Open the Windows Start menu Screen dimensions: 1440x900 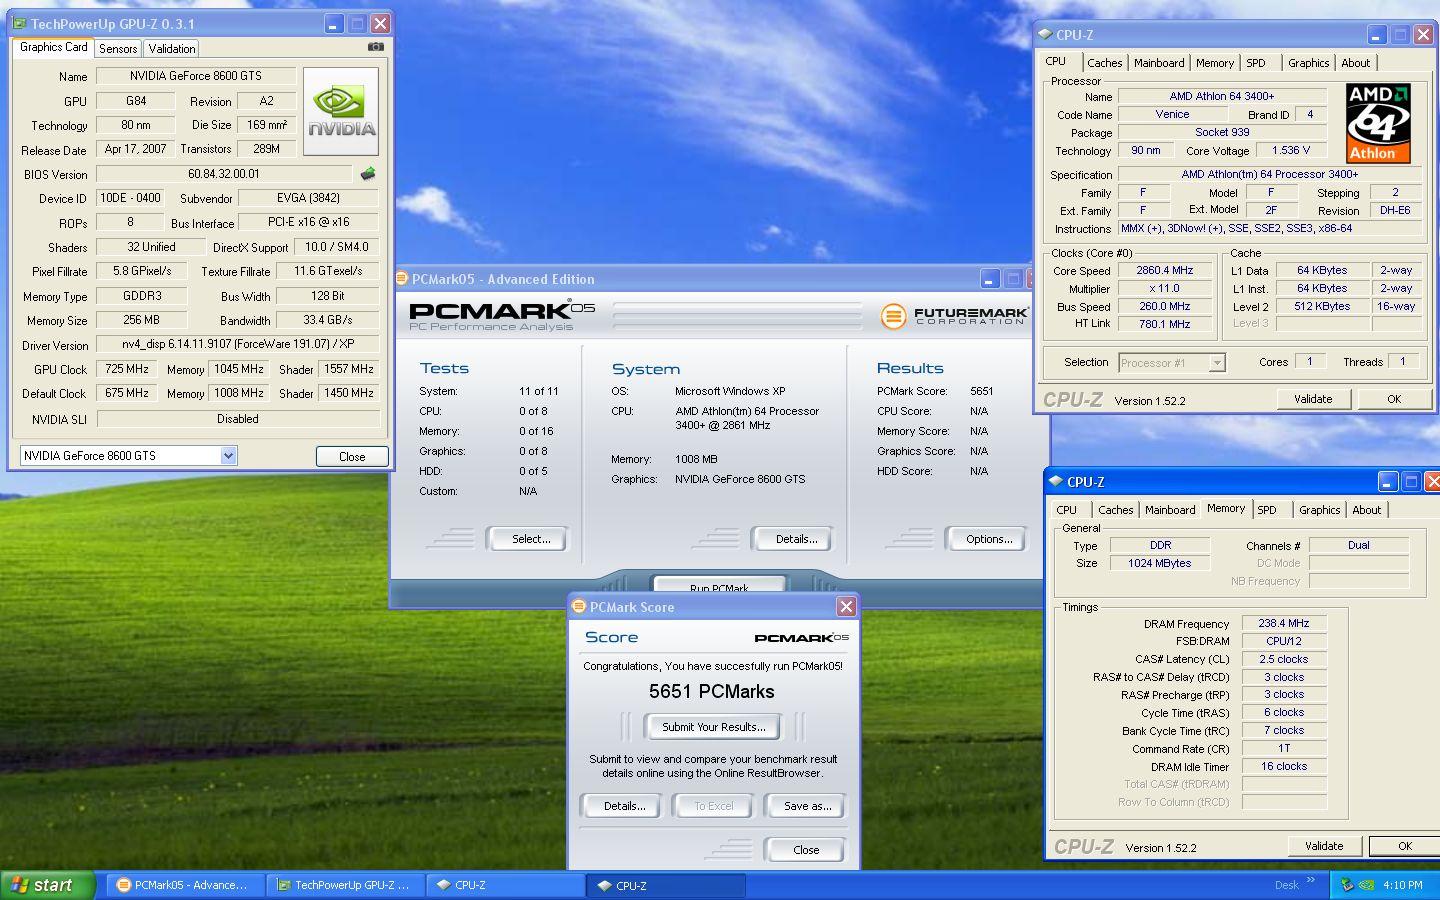pyautogui.click(x=48, y=885)
